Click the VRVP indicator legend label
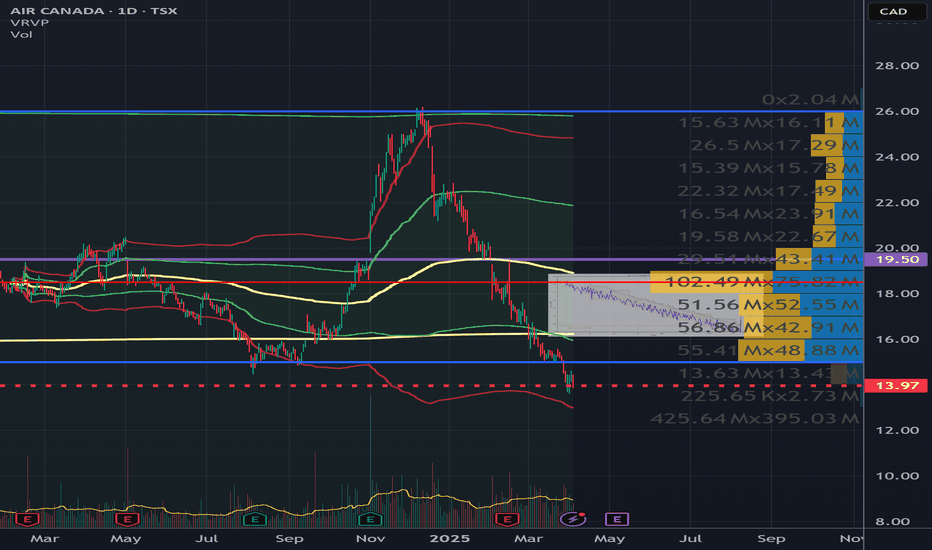Screen dimensions: 932x550 pyautogui.click(x=29, y=23)
